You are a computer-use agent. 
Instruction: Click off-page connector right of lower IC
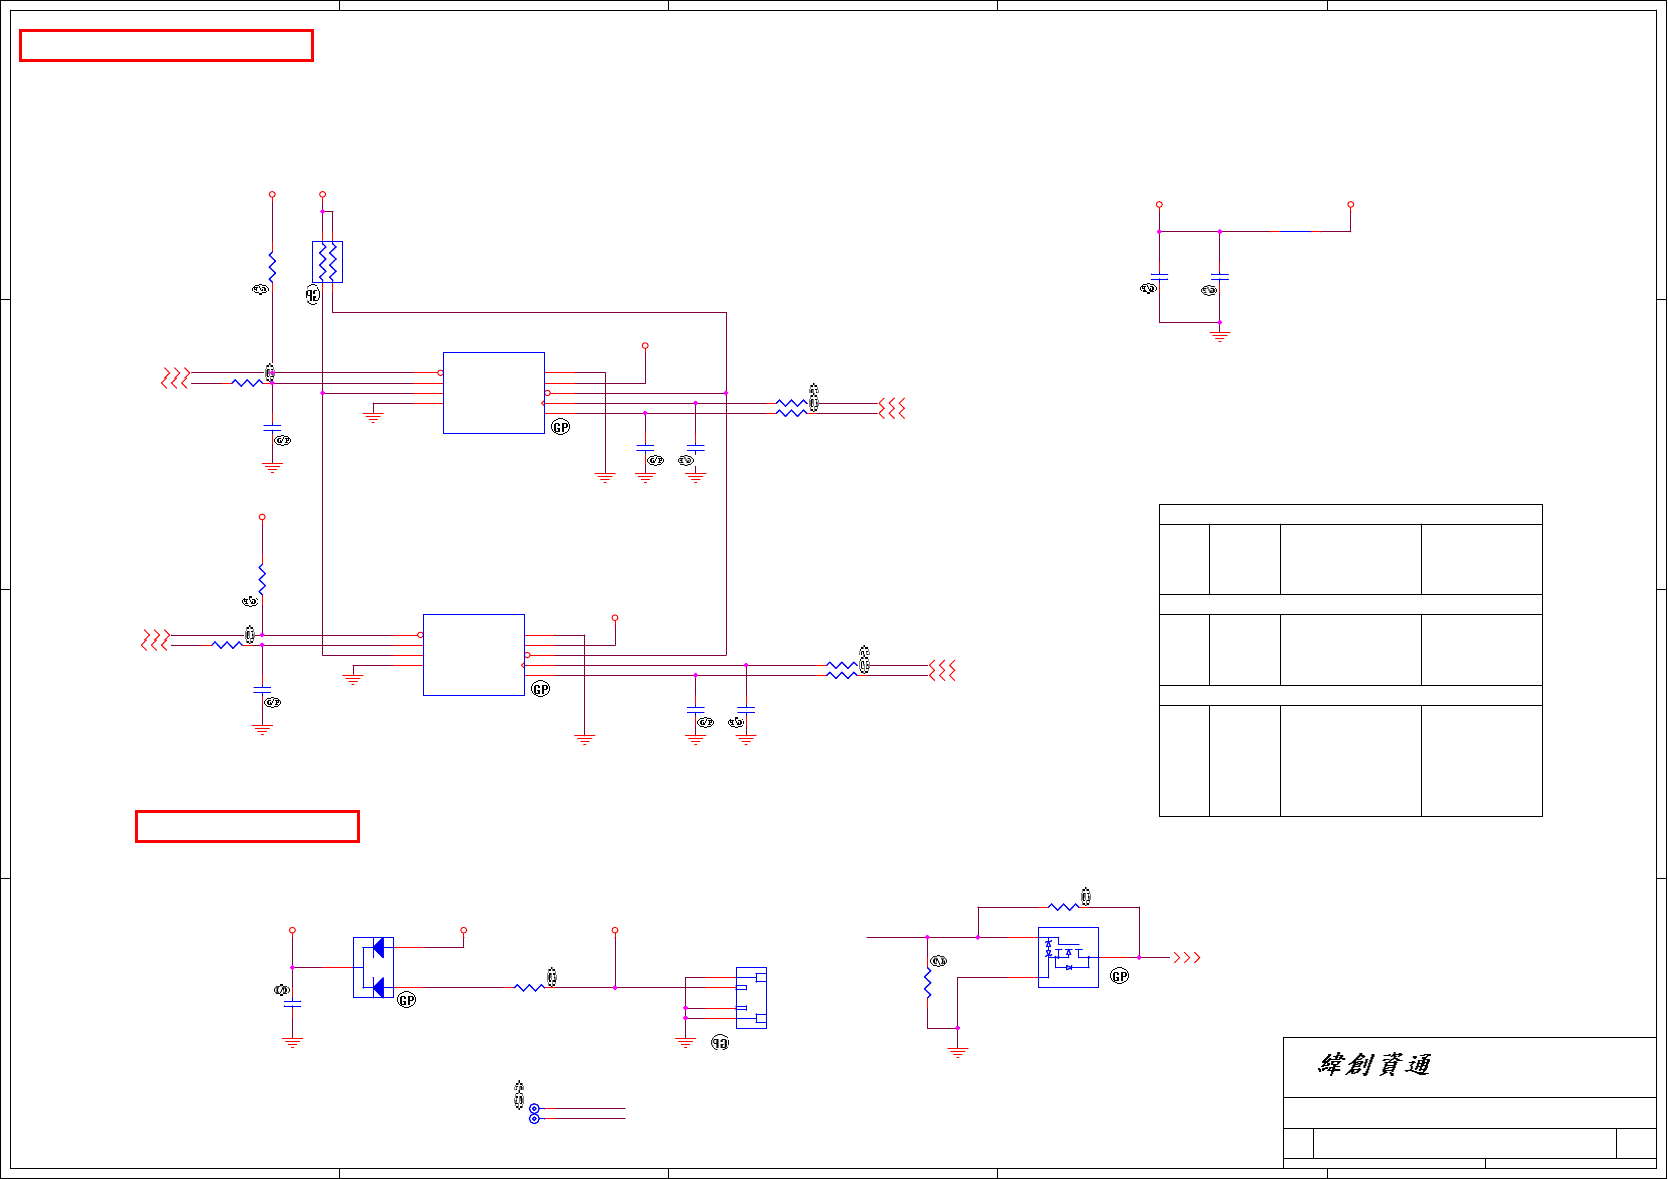tap(943, 670)
